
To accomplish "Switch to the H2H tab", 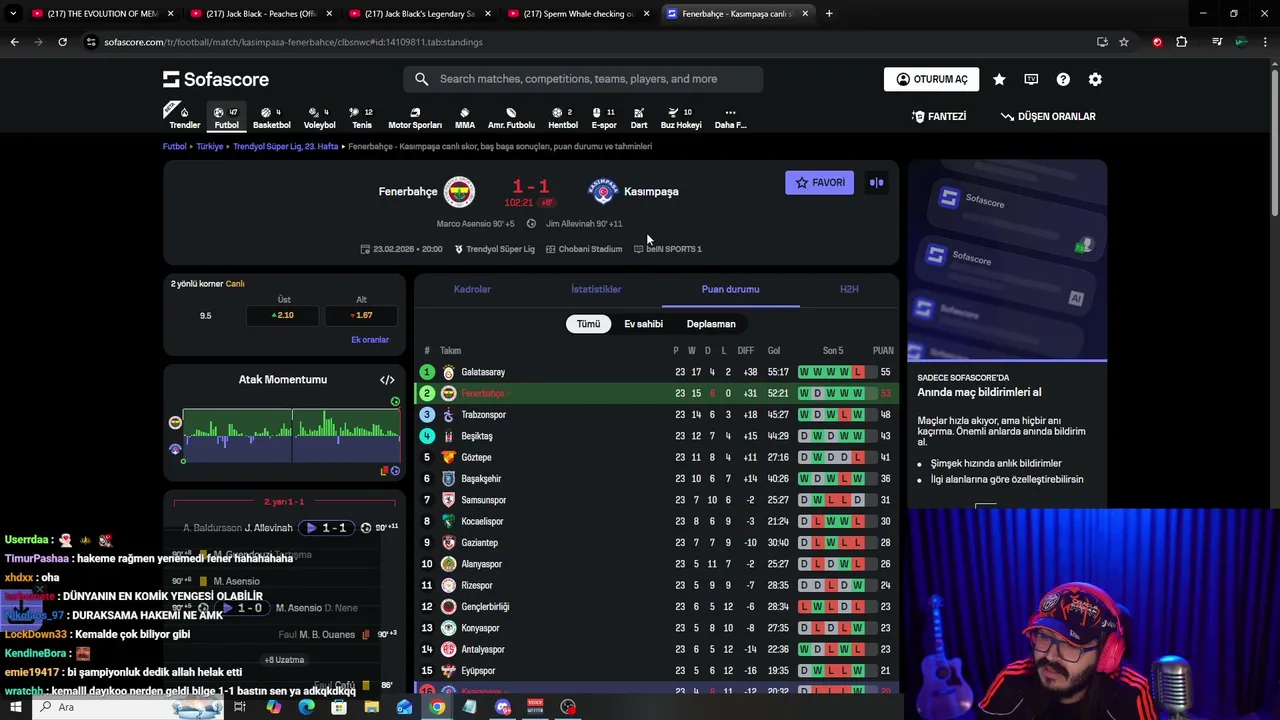I will pos(849,289).
